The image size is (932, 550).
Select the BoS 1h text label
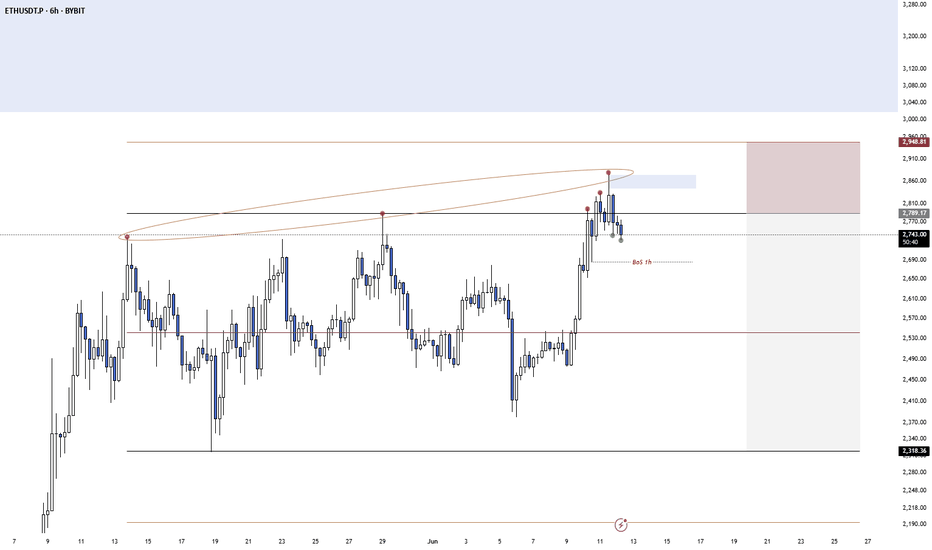(642, 262)
